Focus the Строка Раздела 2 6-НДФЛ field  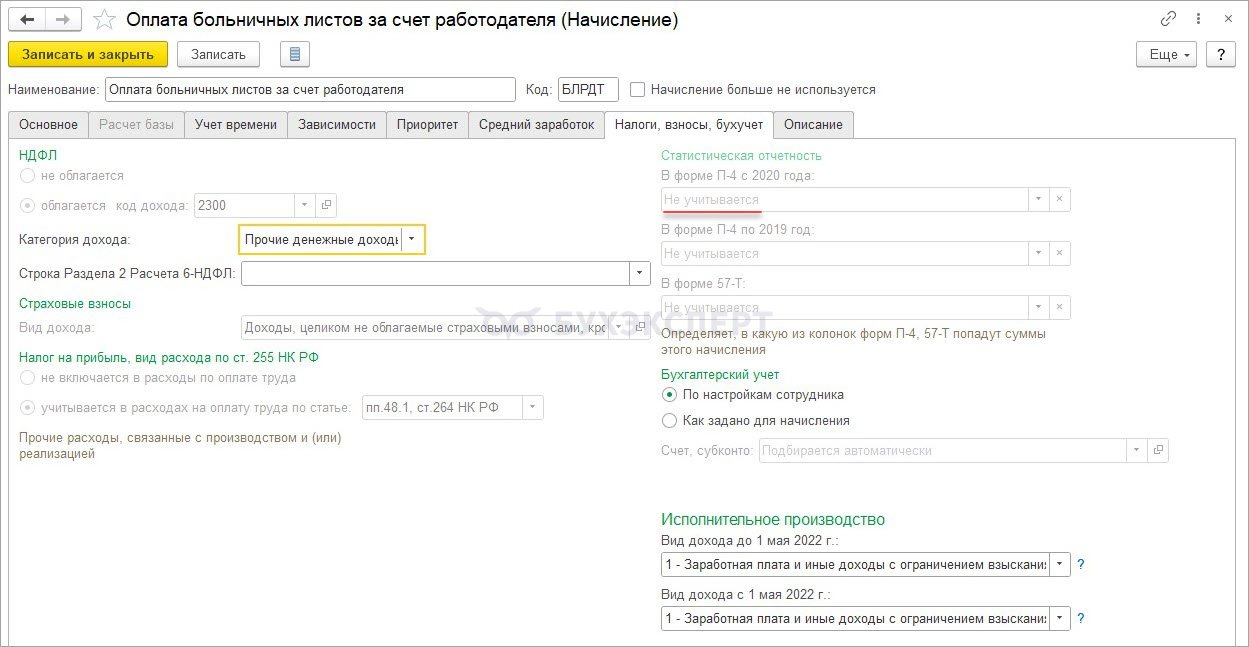435,274
